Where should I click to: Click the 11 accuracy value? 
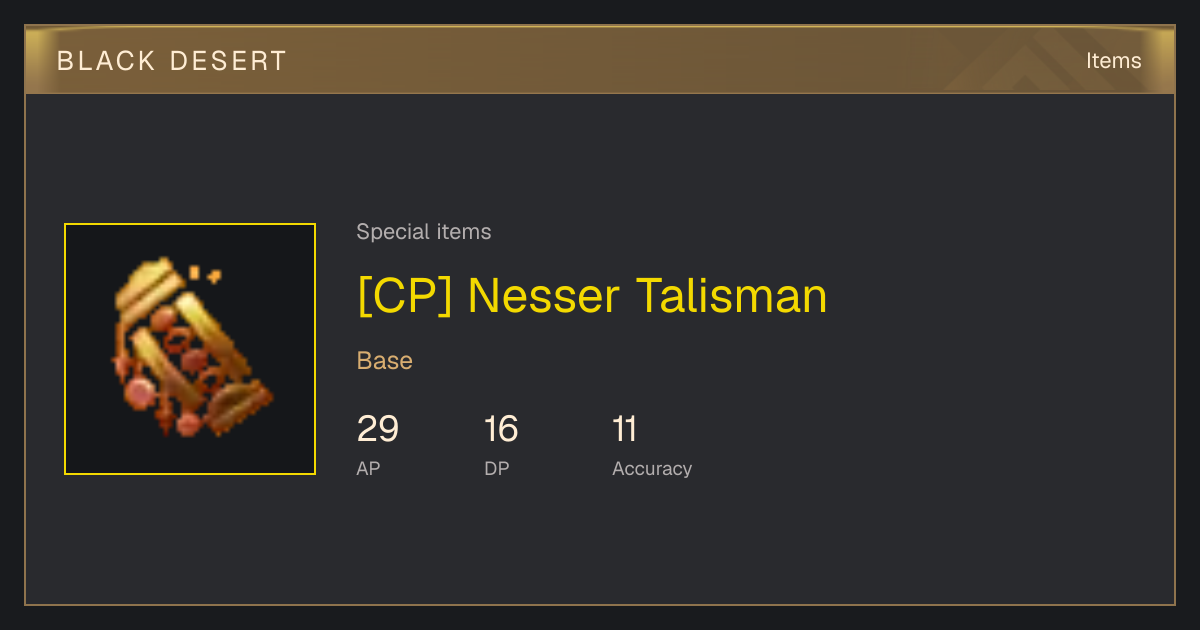coord(625,429)
